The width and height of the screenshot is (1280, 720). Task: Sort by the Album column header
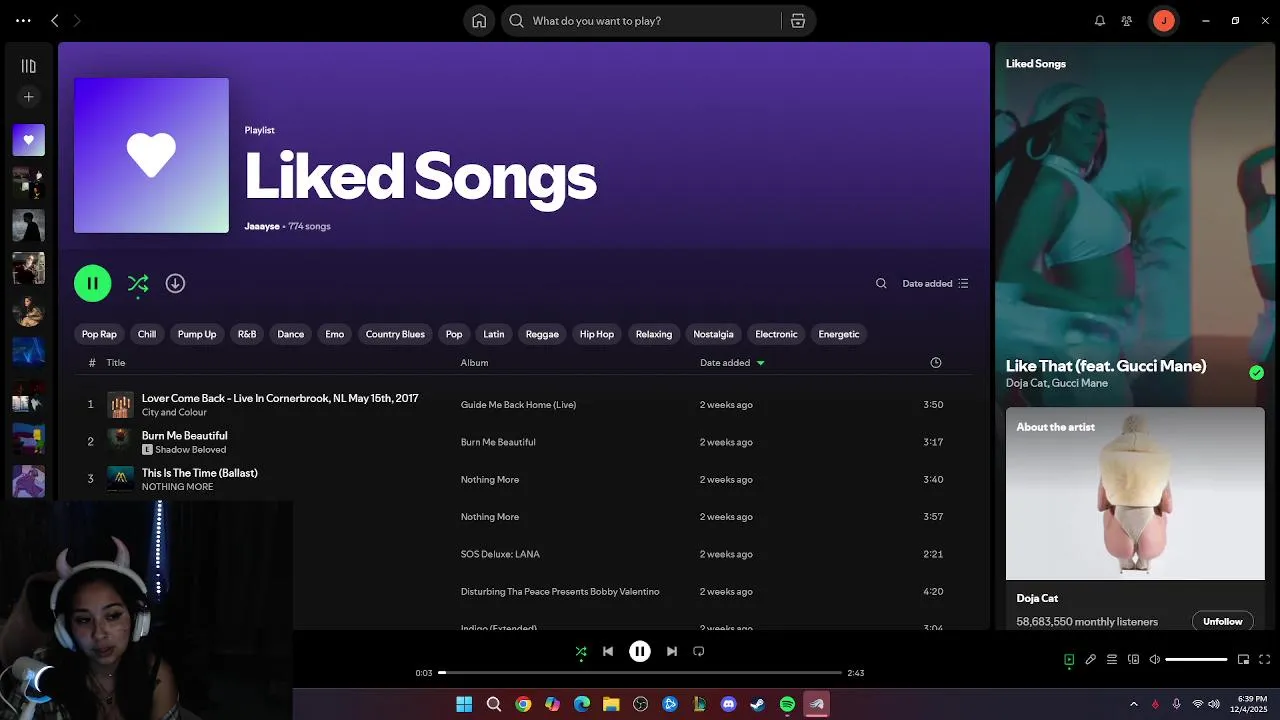[474, 363]
